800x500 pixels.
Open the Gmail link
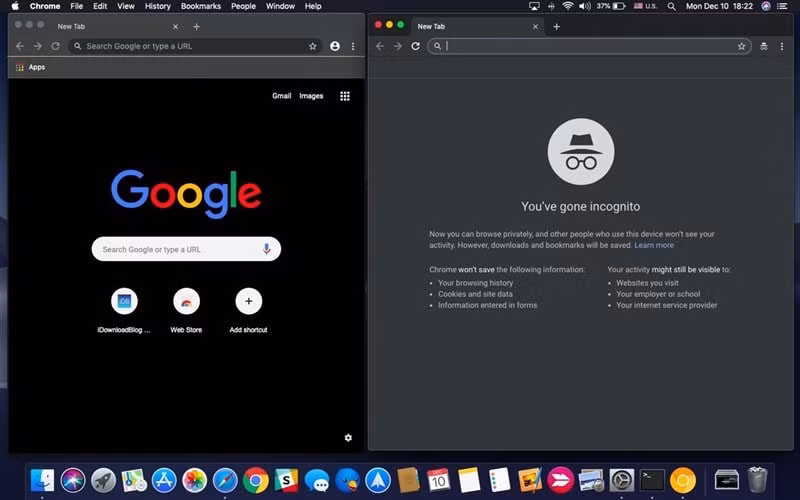coord(282,95)
